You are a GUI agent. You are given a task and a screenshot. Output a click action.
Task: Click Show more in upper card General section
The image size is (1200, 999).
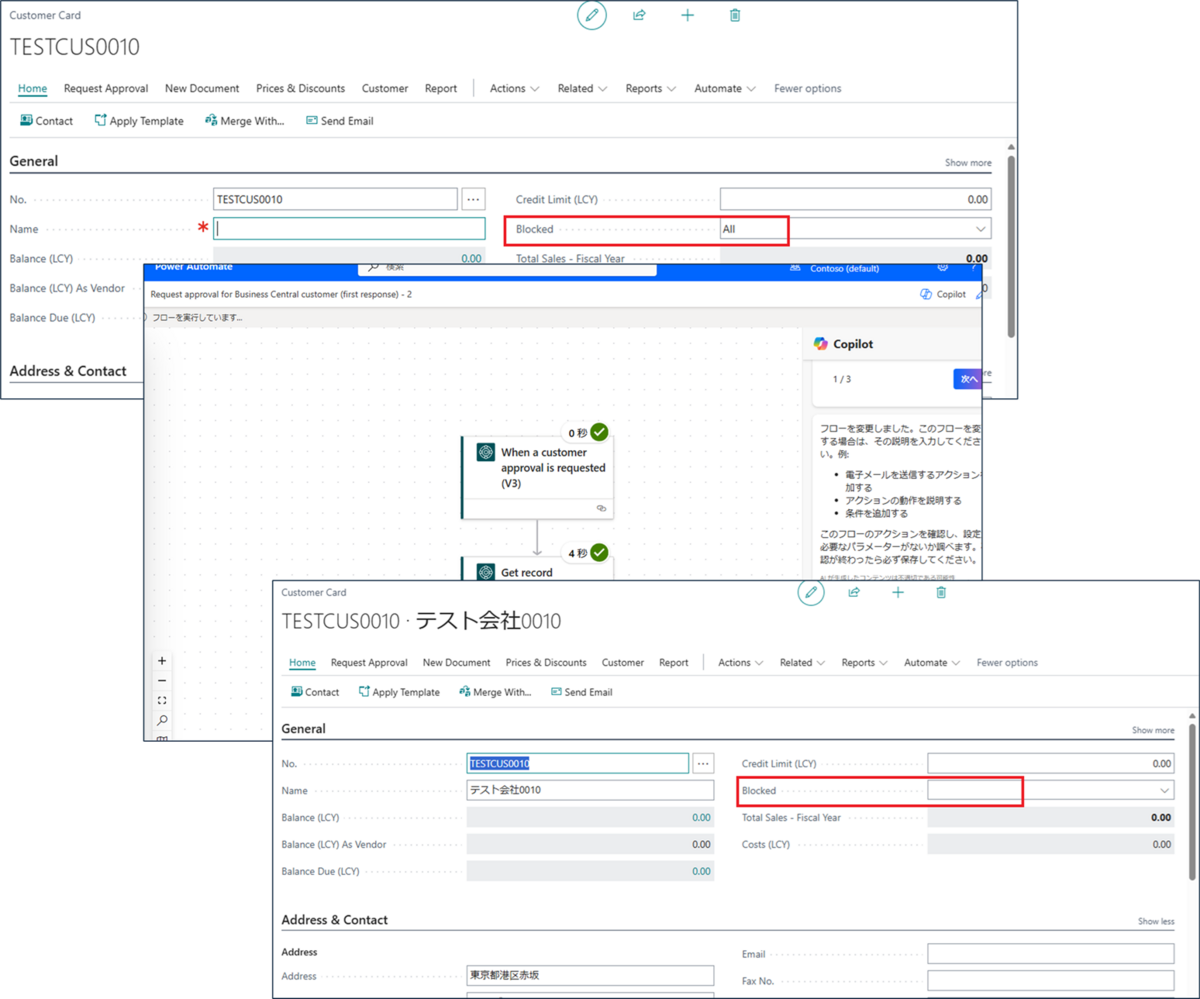(969, 162)
